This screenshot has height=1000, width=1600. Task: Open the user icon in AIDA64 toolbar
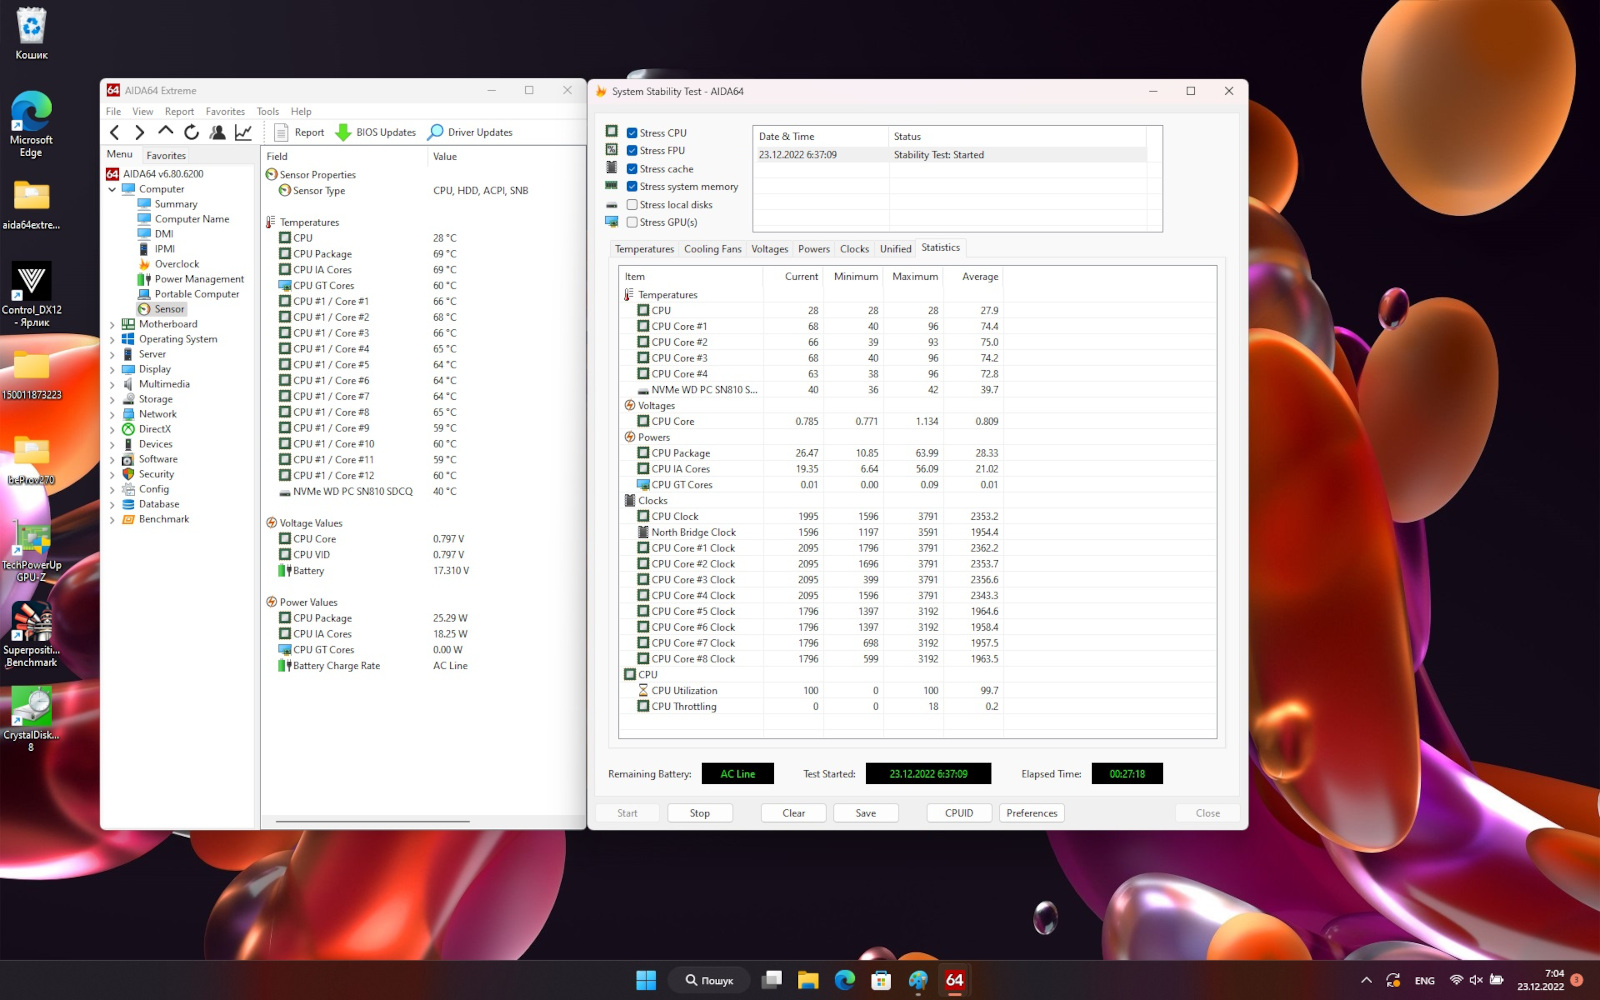(x=217, y=132)
